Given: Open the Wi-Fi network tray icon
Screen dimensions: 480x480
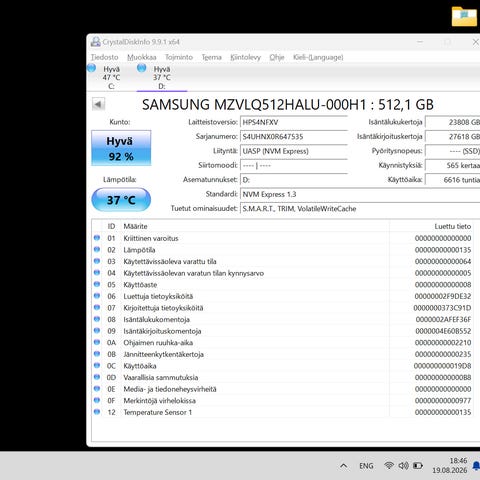Looking at the screenshot, I should tap(389, 465).
